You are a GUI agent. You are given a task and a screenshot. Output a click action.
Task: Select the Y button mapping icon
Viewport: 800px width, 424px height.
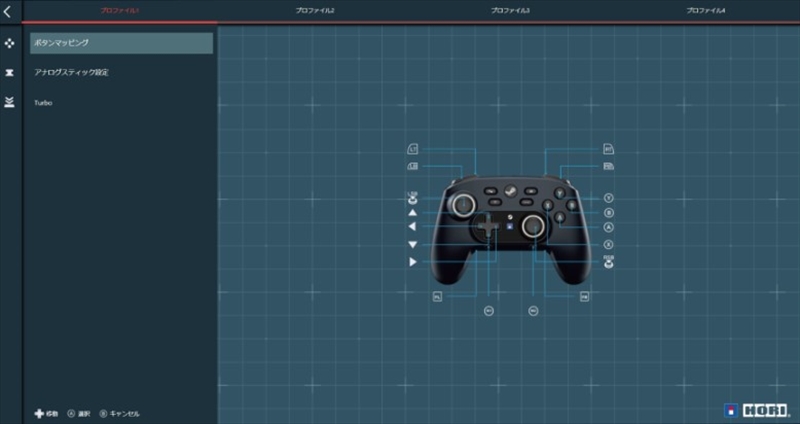click(x=608, y=198)
